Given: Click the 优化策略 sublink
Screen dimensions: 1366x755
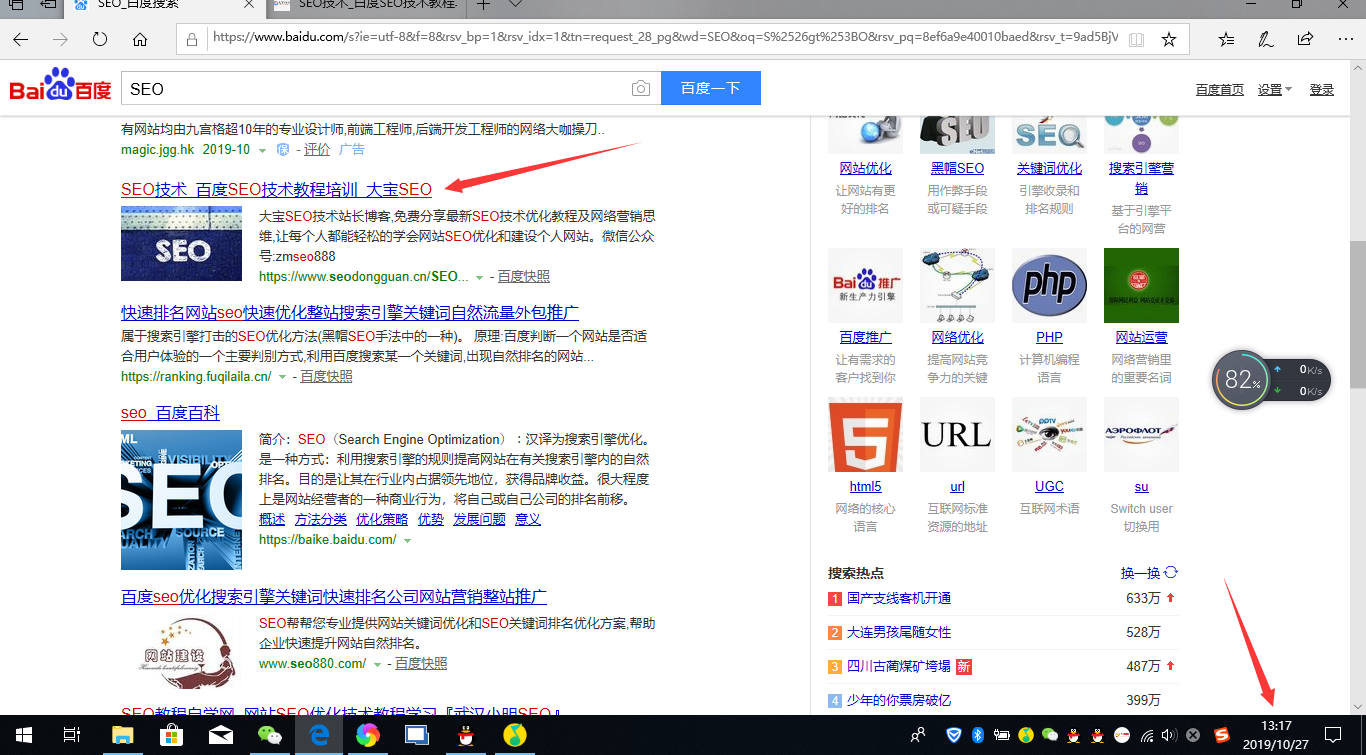Looking at the screenshot, I should (382, 520).
